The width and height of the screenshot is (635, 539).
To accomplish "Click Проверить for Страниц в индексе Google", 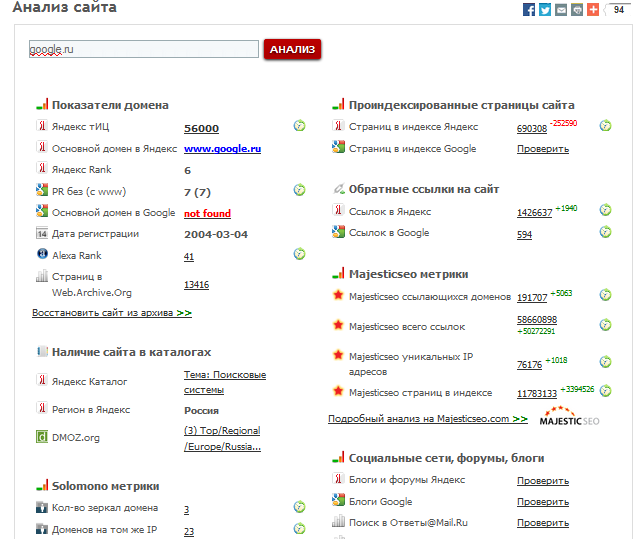I will click(543, 149).
